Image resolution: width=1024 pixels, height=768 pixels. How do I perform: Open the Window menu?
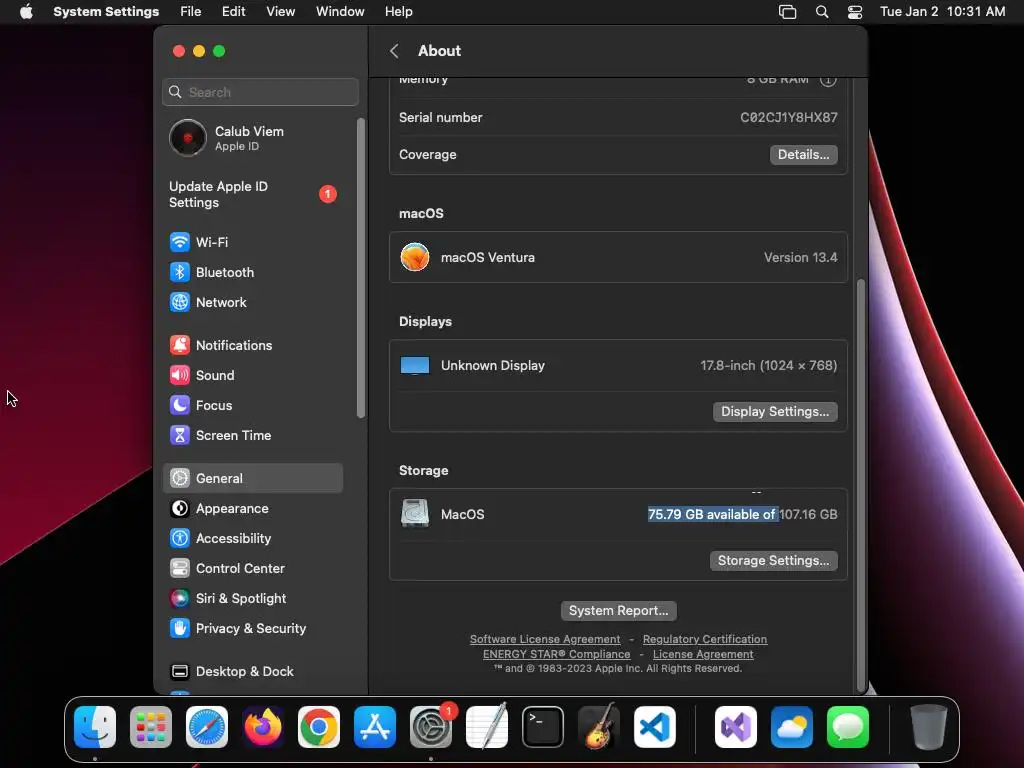(x=340, y=12)
